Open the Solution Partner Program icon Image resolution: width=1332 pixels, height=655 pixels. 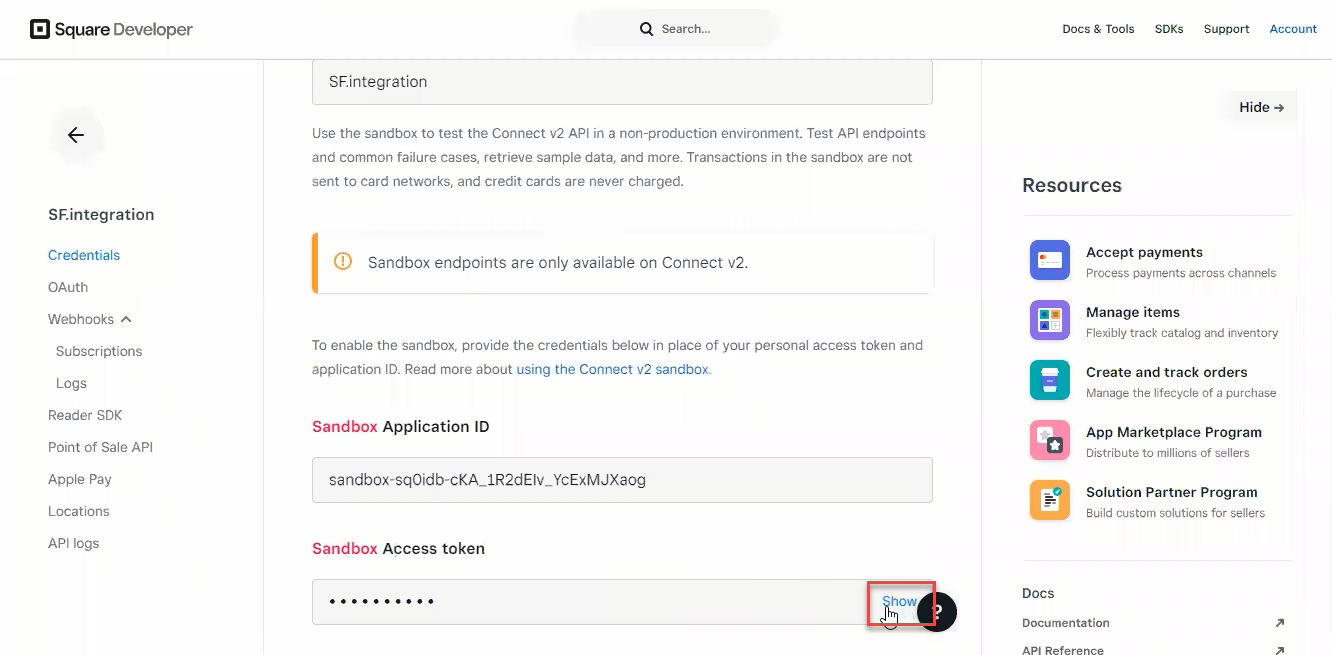tap(1050, 500)
